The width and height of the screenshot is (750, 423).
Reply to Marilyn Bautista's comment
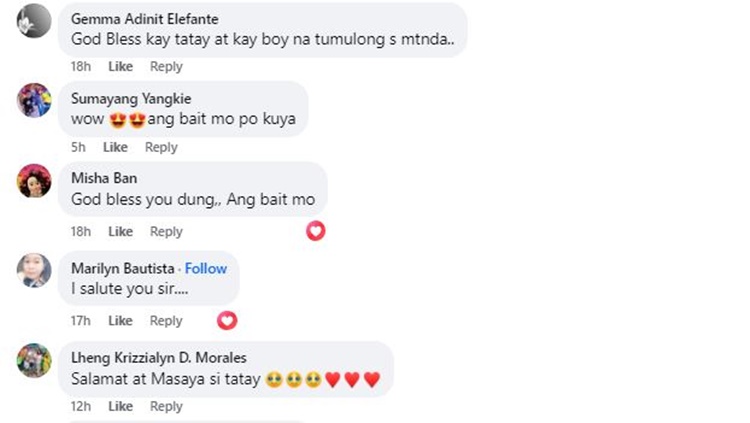click(x=166, y=321)
